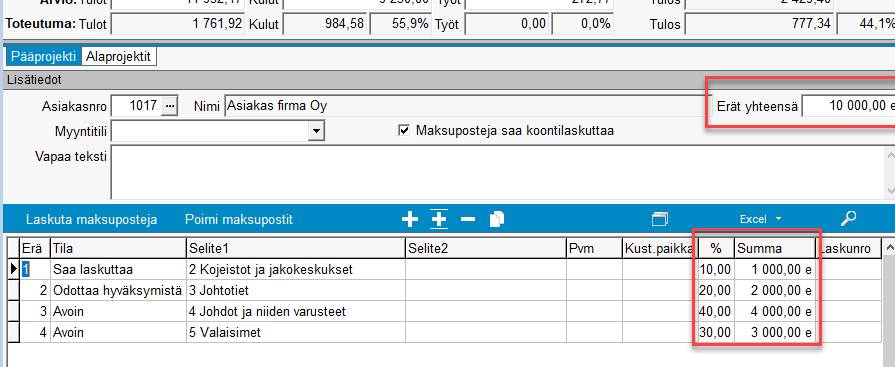Click the Kulut percentage 55,9%
The width and height of the screenshot is (895, 367).
click(x=400, y=25)
